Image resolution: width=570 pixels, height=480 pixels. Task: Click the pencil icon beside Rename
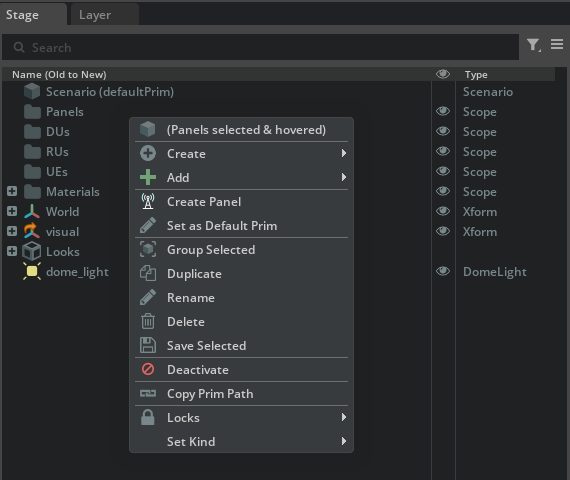point(148,297)
